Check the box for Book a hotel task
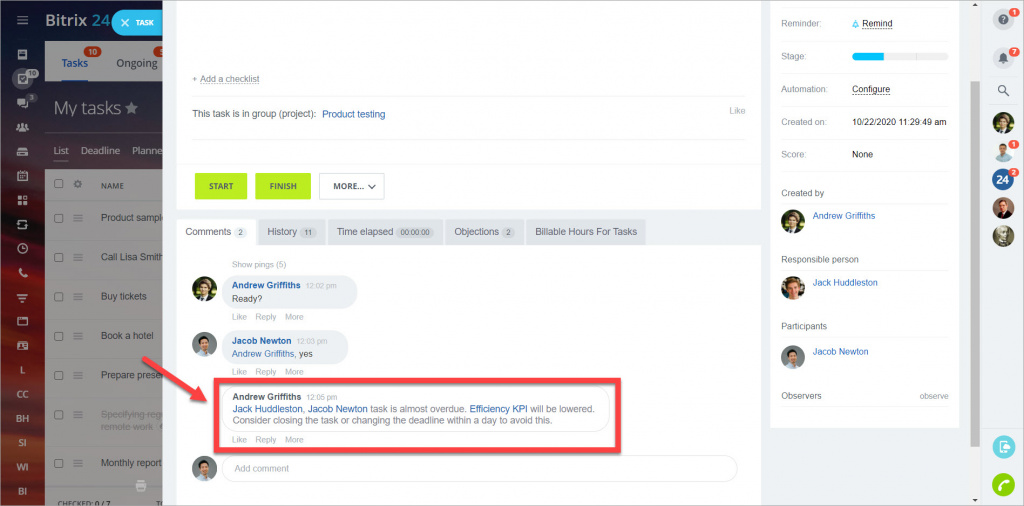This screenshot has width=1024, height=506. 58,336
